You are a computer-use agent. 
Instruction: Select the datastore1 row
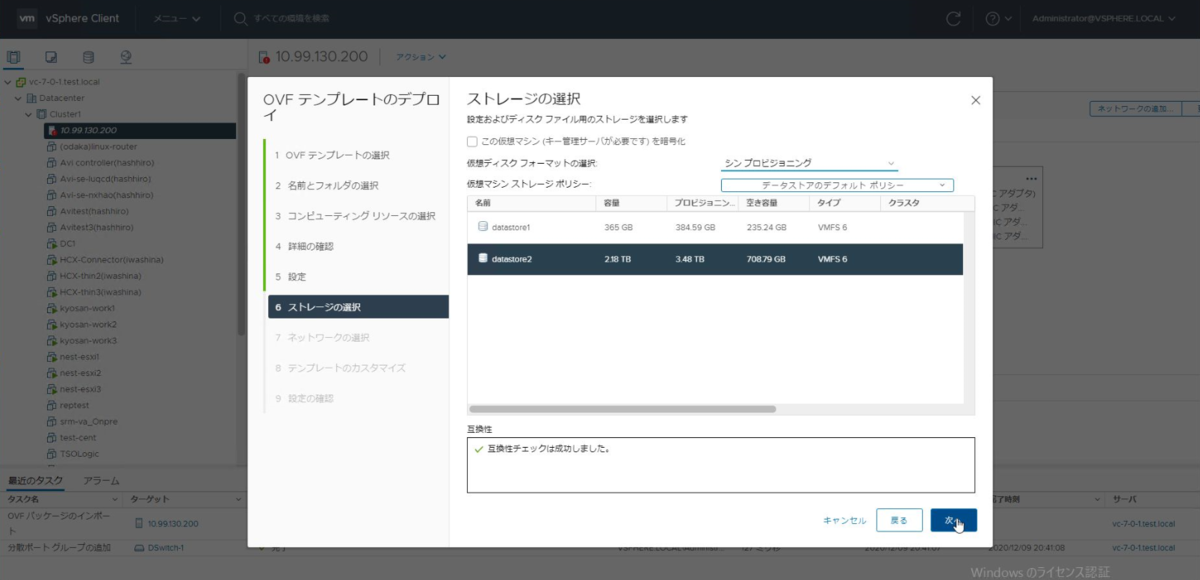[x=714, y=227]
